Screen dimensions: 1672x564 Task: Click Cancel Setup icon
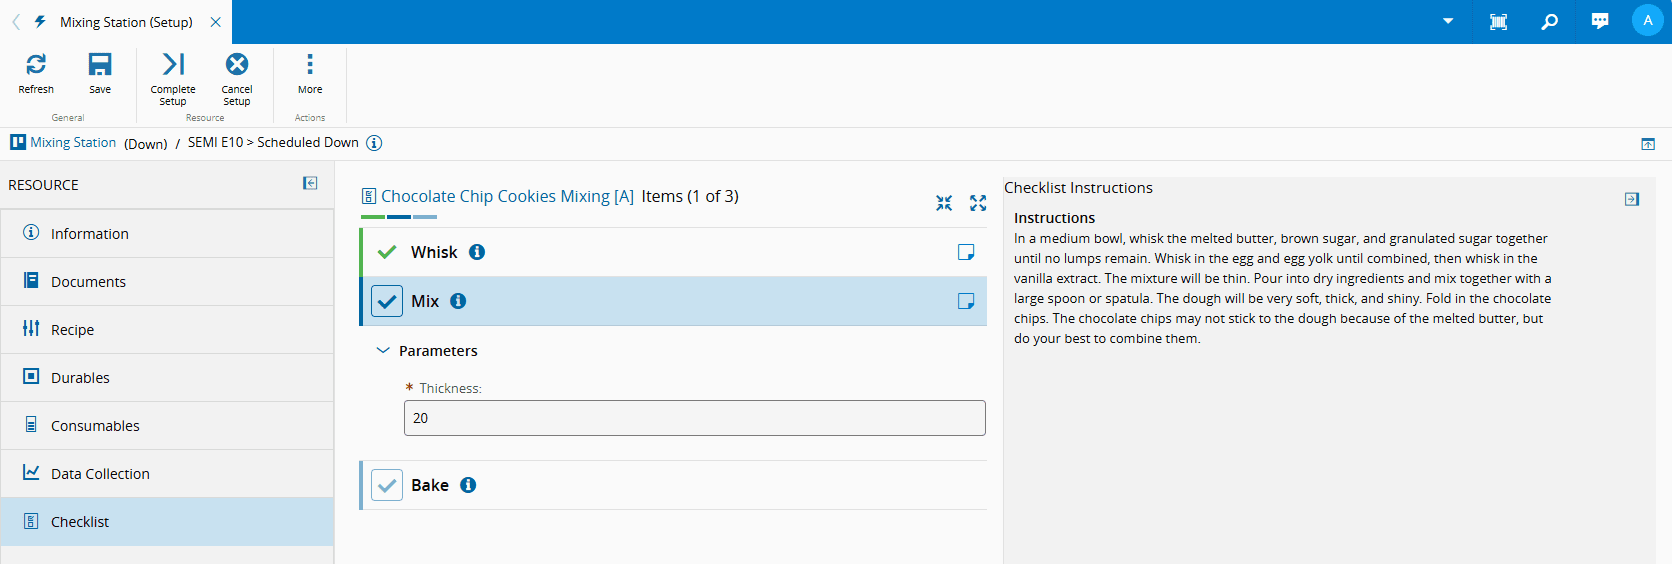pos(237,65)
